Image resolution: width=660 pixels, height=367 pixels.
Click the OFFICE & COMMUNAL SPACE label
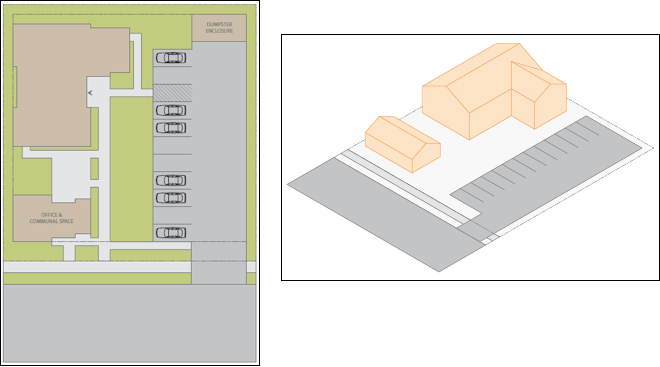coord(51,218)
